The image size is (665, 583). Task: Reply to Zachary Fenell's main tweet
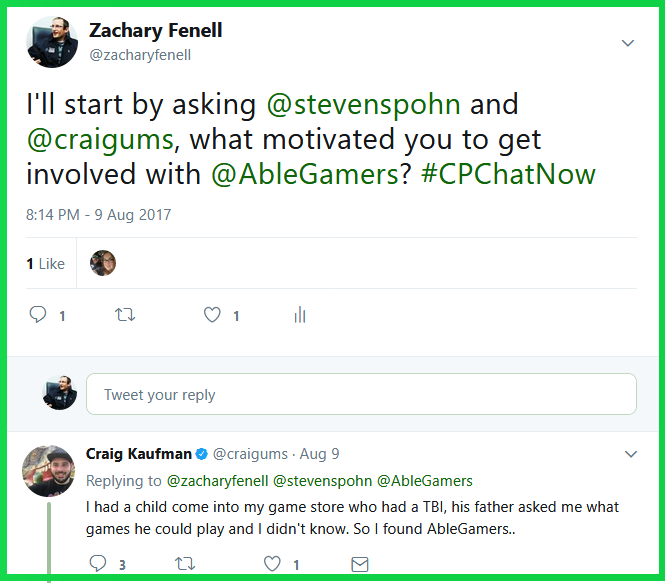click(39, 315)
